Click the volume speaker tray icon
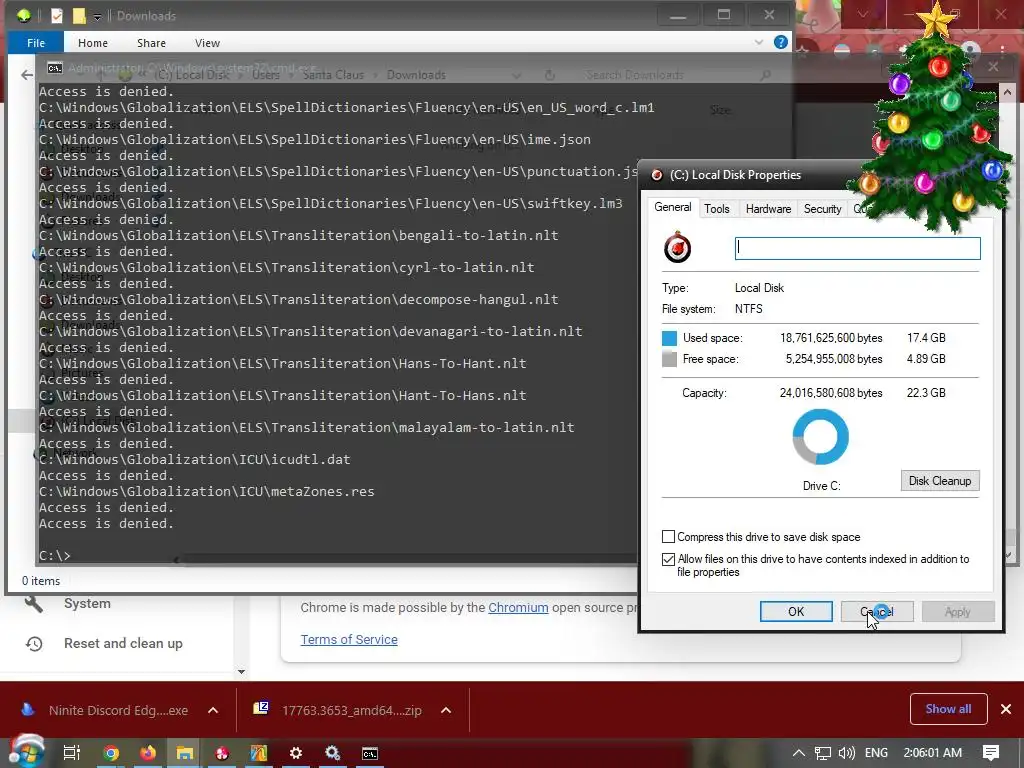 click(847, 753)
